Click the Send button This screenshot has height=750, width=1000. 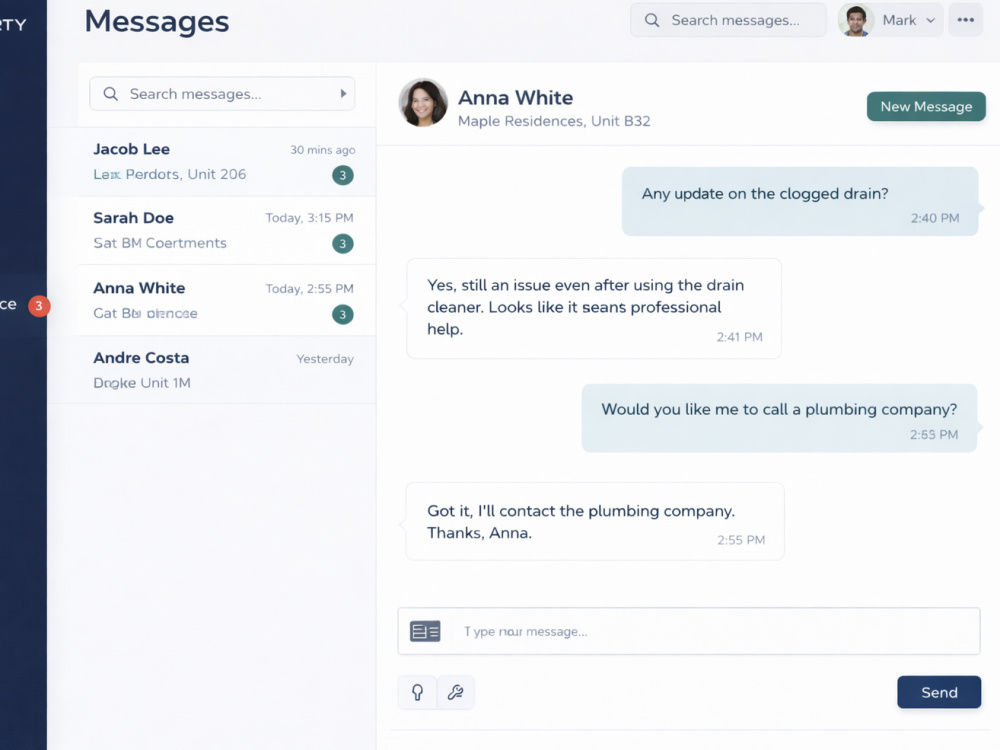coord(939,692)
